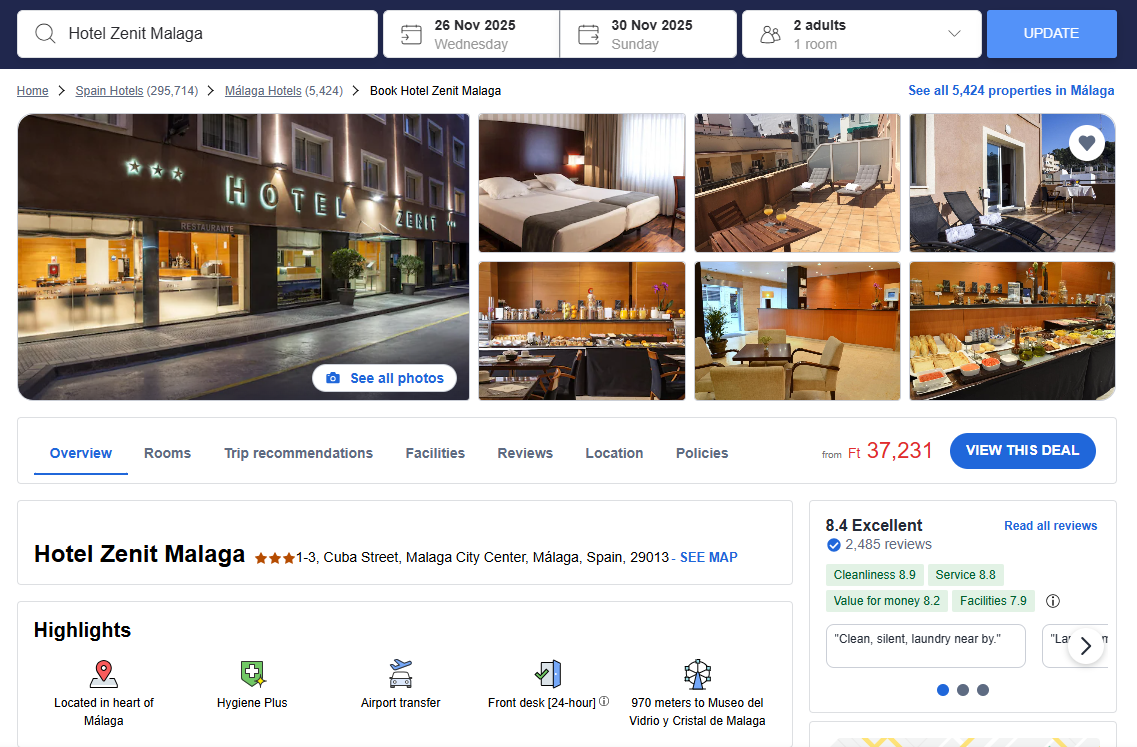Click the Facilities 7.9 score tag
Viewport: 1137px width, 747px height.
(x=993, y=601)
